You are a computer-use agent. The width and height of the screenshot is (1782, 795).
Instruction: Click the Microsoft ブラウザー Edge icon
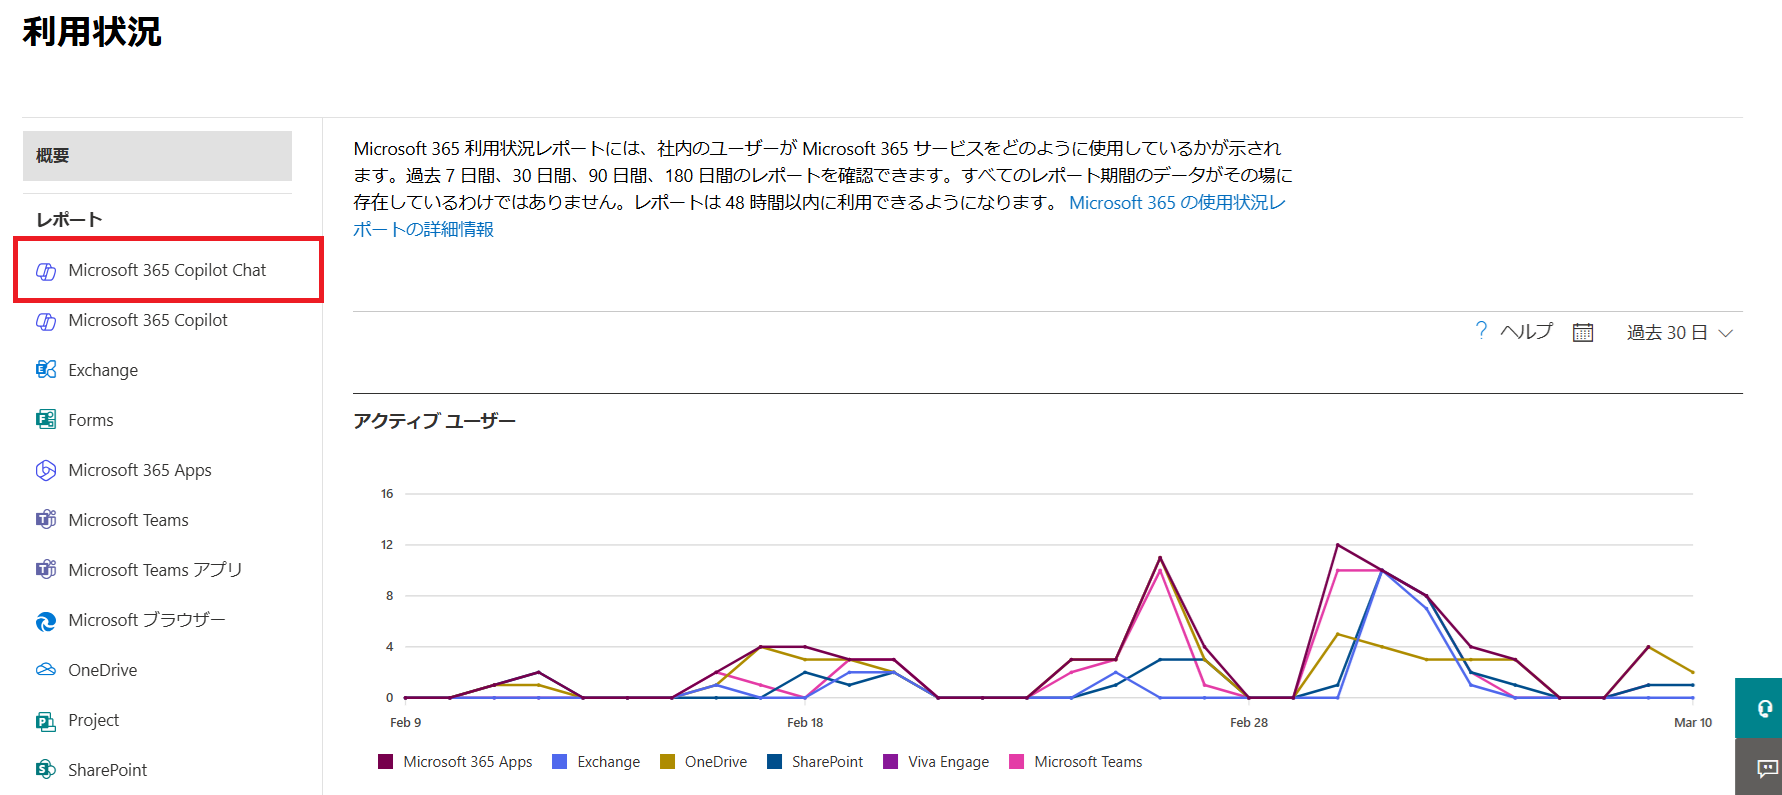pos(46,621)
